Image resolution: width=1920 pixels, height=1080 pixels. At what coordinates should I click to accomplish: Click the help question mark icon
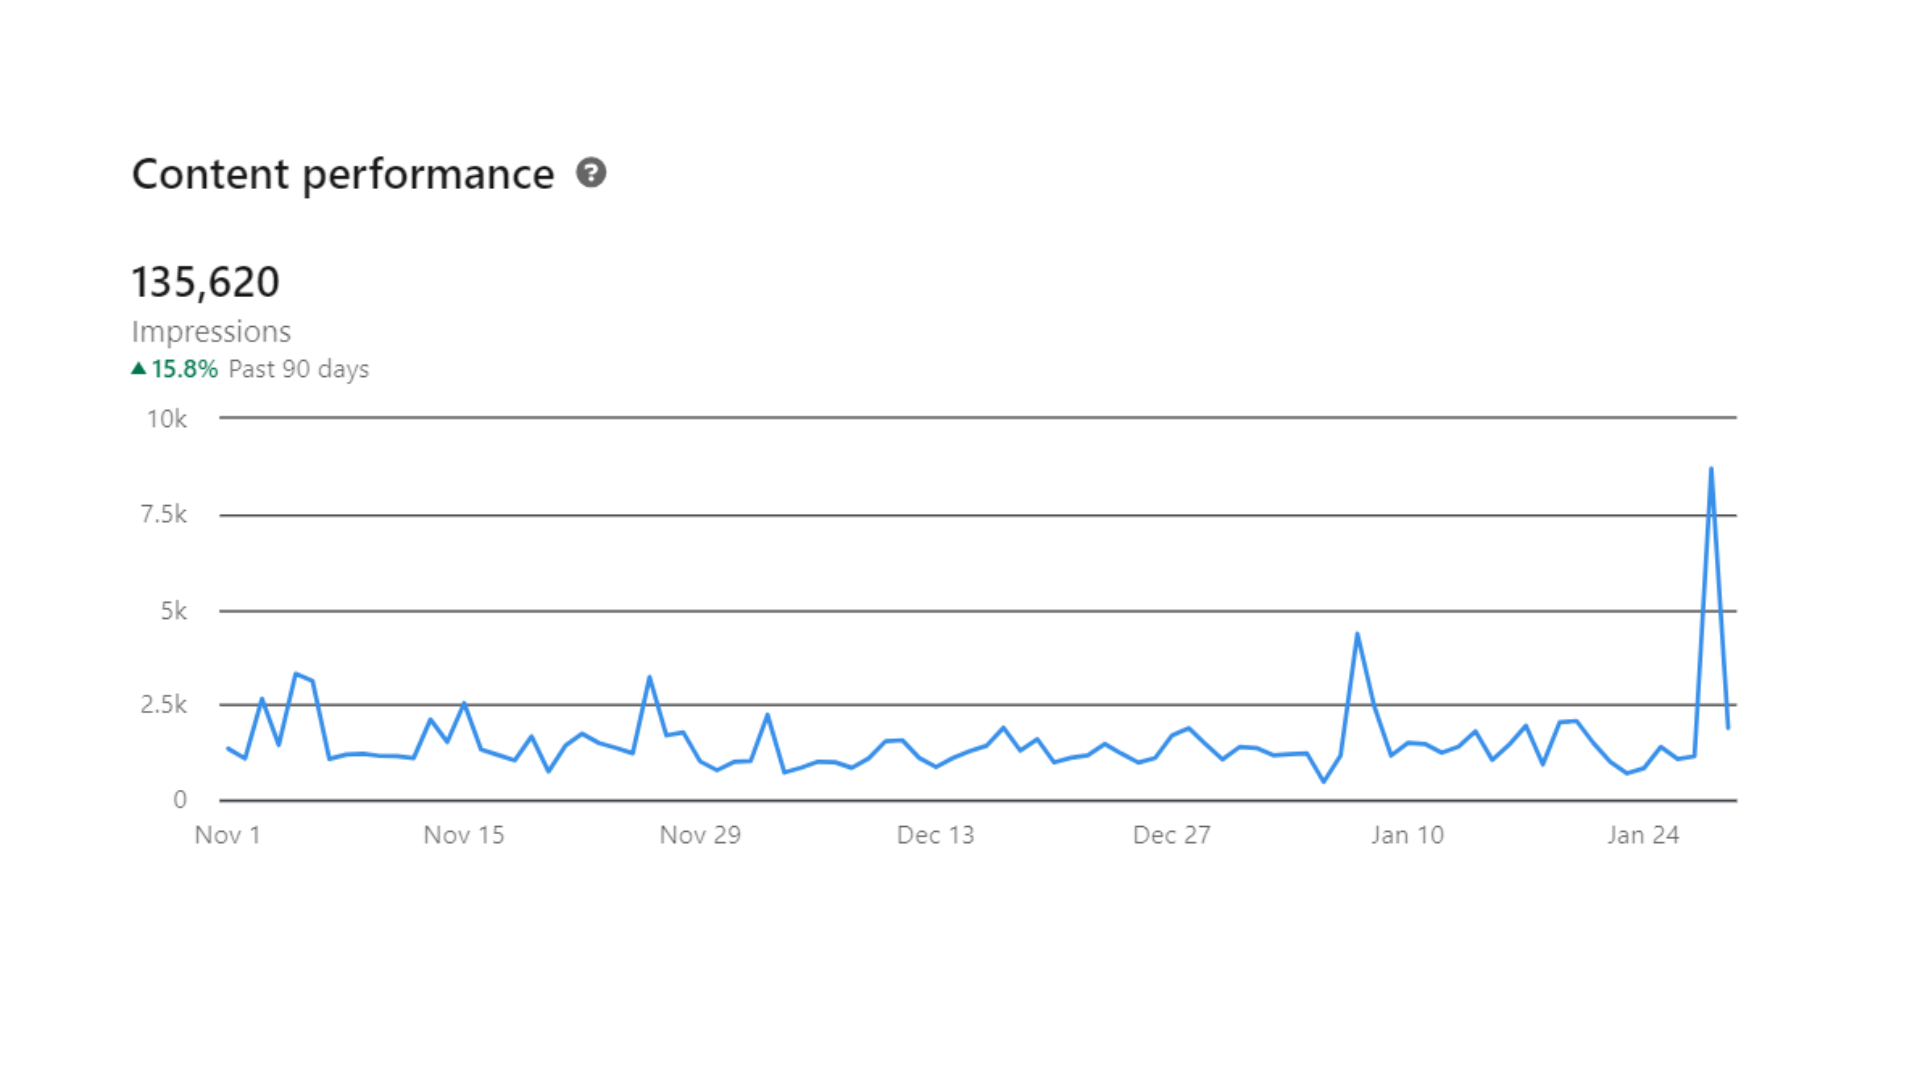[591, 173]
